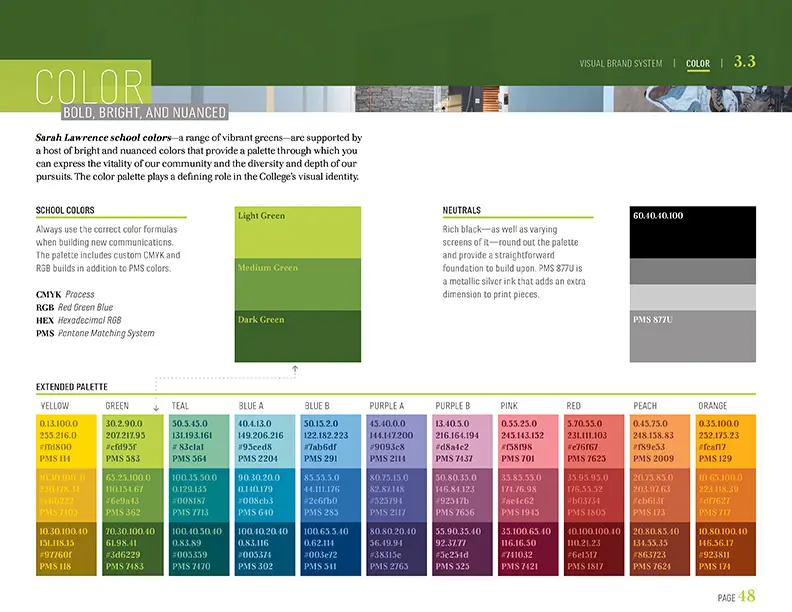The width and height of the screenshot is (792, 612).
Task: Pick the Purple B PMS 7437 swatch
Action: click(462, 441)
